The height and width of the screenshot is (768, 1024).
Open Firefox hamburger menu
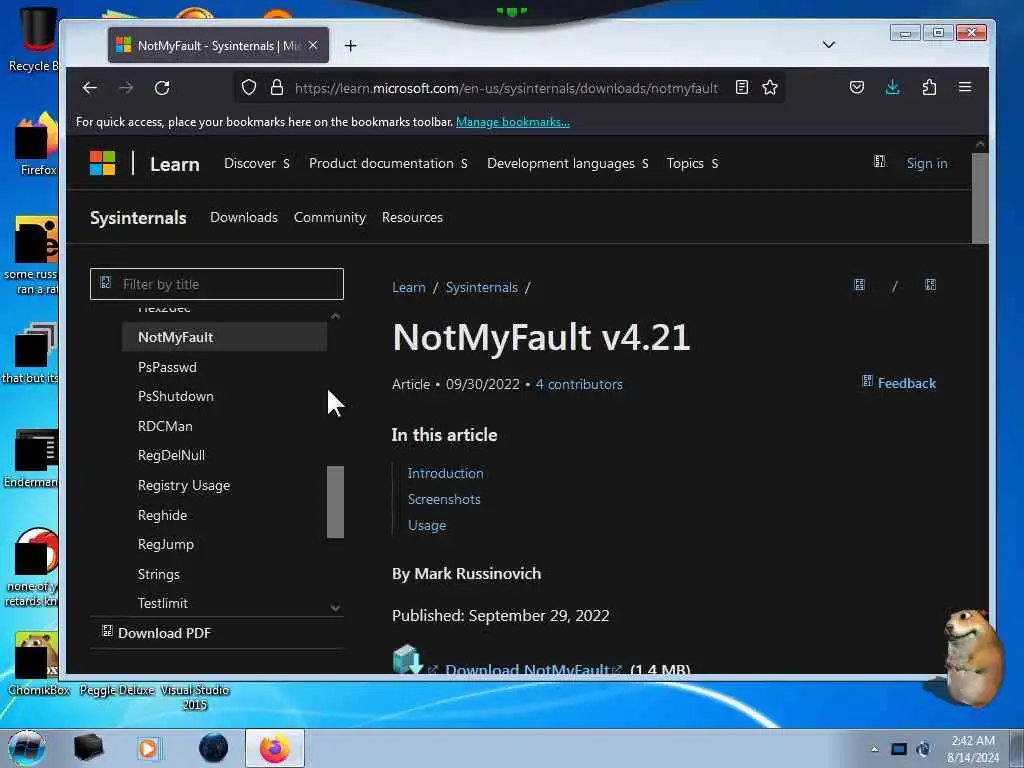(x=965, y=88)
